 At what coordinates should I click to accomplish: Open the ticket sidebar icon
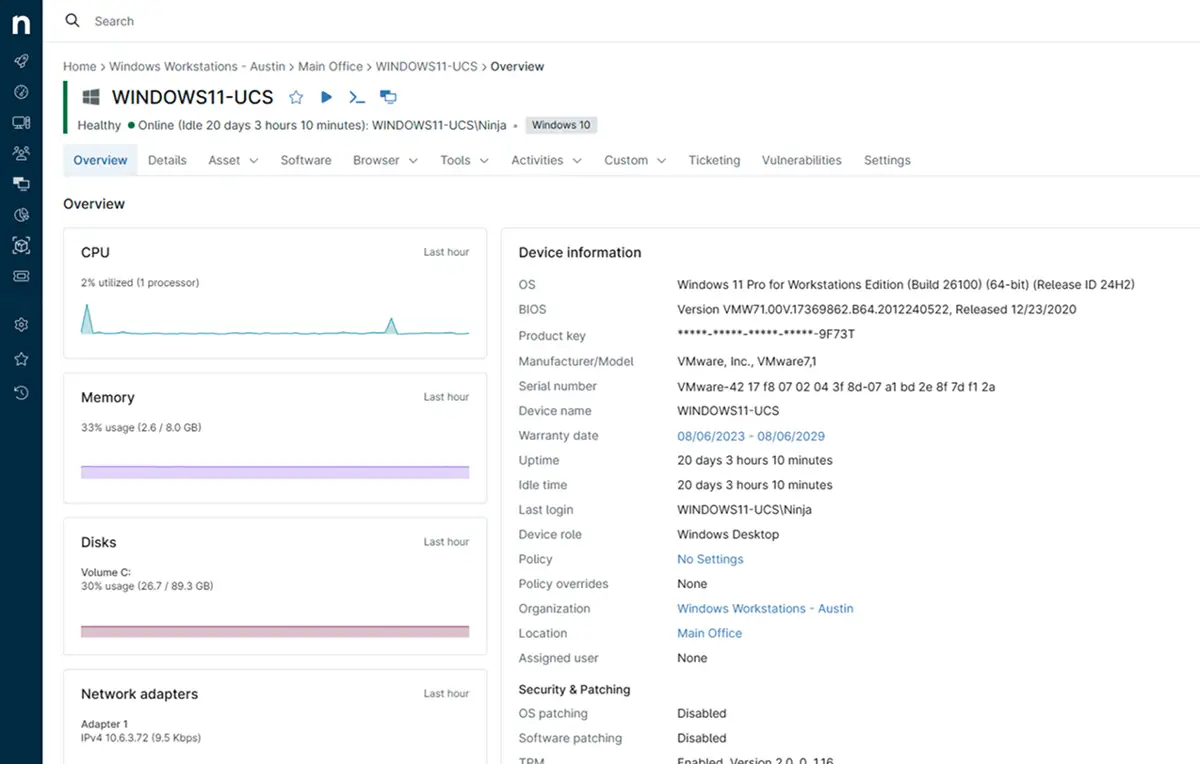21,276
